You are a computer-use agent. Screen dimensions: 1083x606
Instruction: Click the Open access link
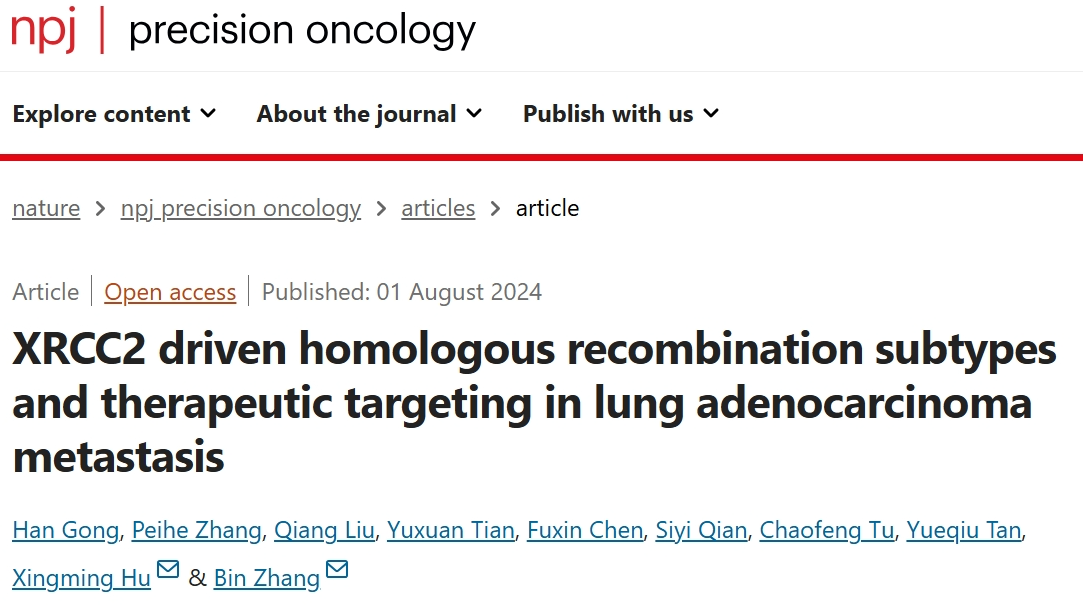pos(170,292)
